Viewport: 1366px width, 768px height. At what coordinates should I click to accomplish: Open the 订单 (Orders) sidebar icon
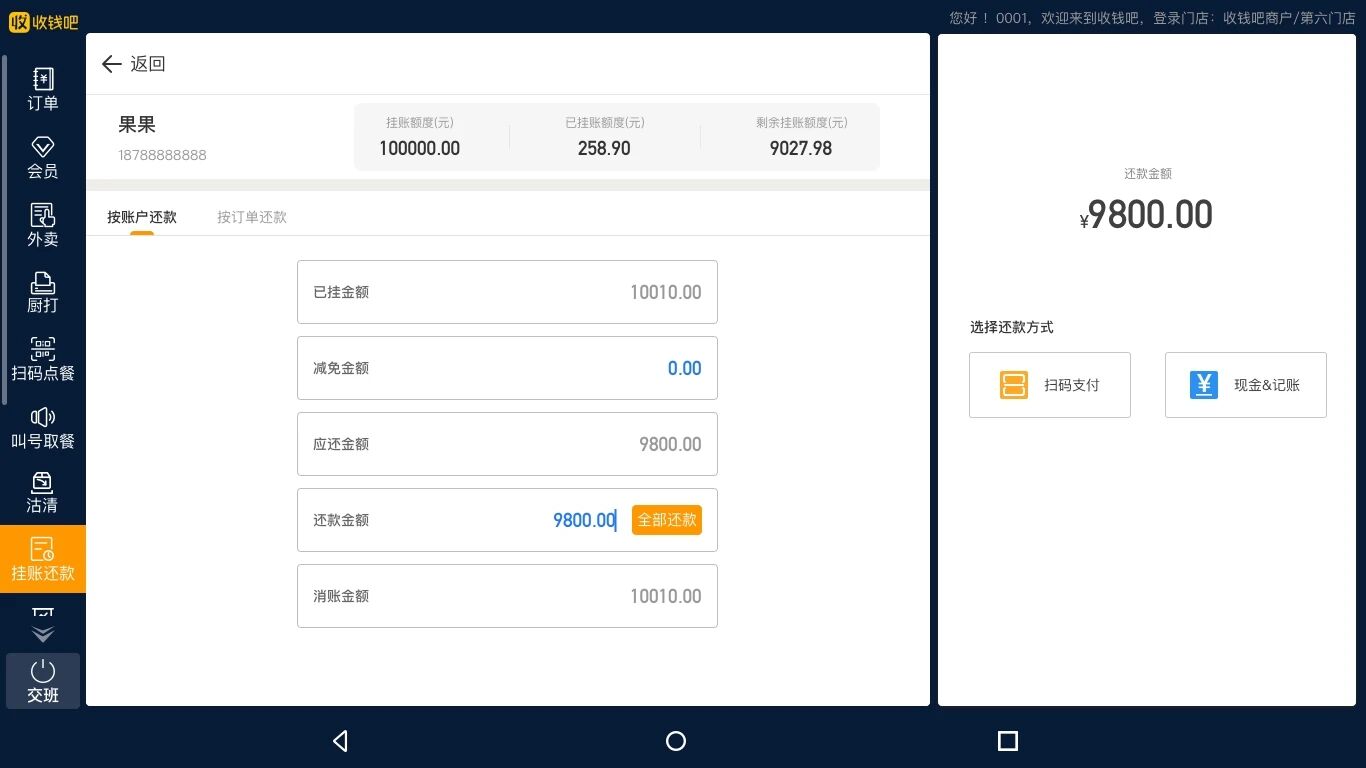click(42, 88)
